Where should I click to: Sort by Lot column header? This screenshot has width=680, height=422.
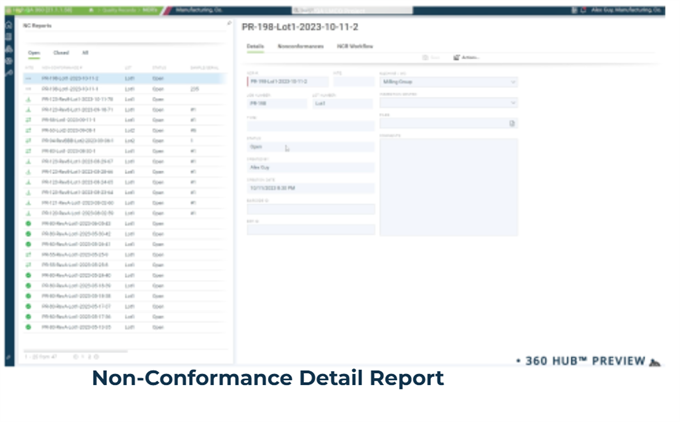(128, 68)
